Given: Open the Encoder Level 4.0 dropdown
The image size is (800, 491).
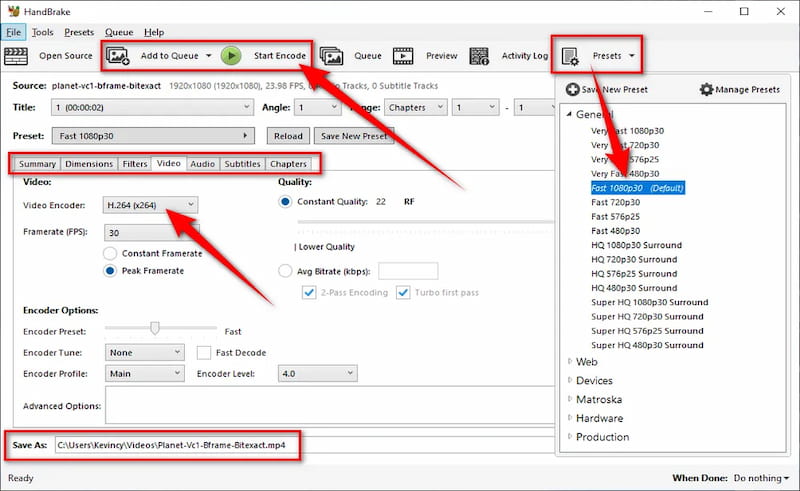Looking at the screenshot, I should 317,374.
